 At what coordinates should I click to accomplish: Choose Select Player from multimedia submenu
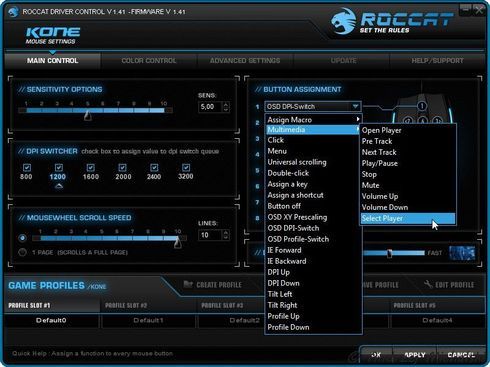(408, 218)
